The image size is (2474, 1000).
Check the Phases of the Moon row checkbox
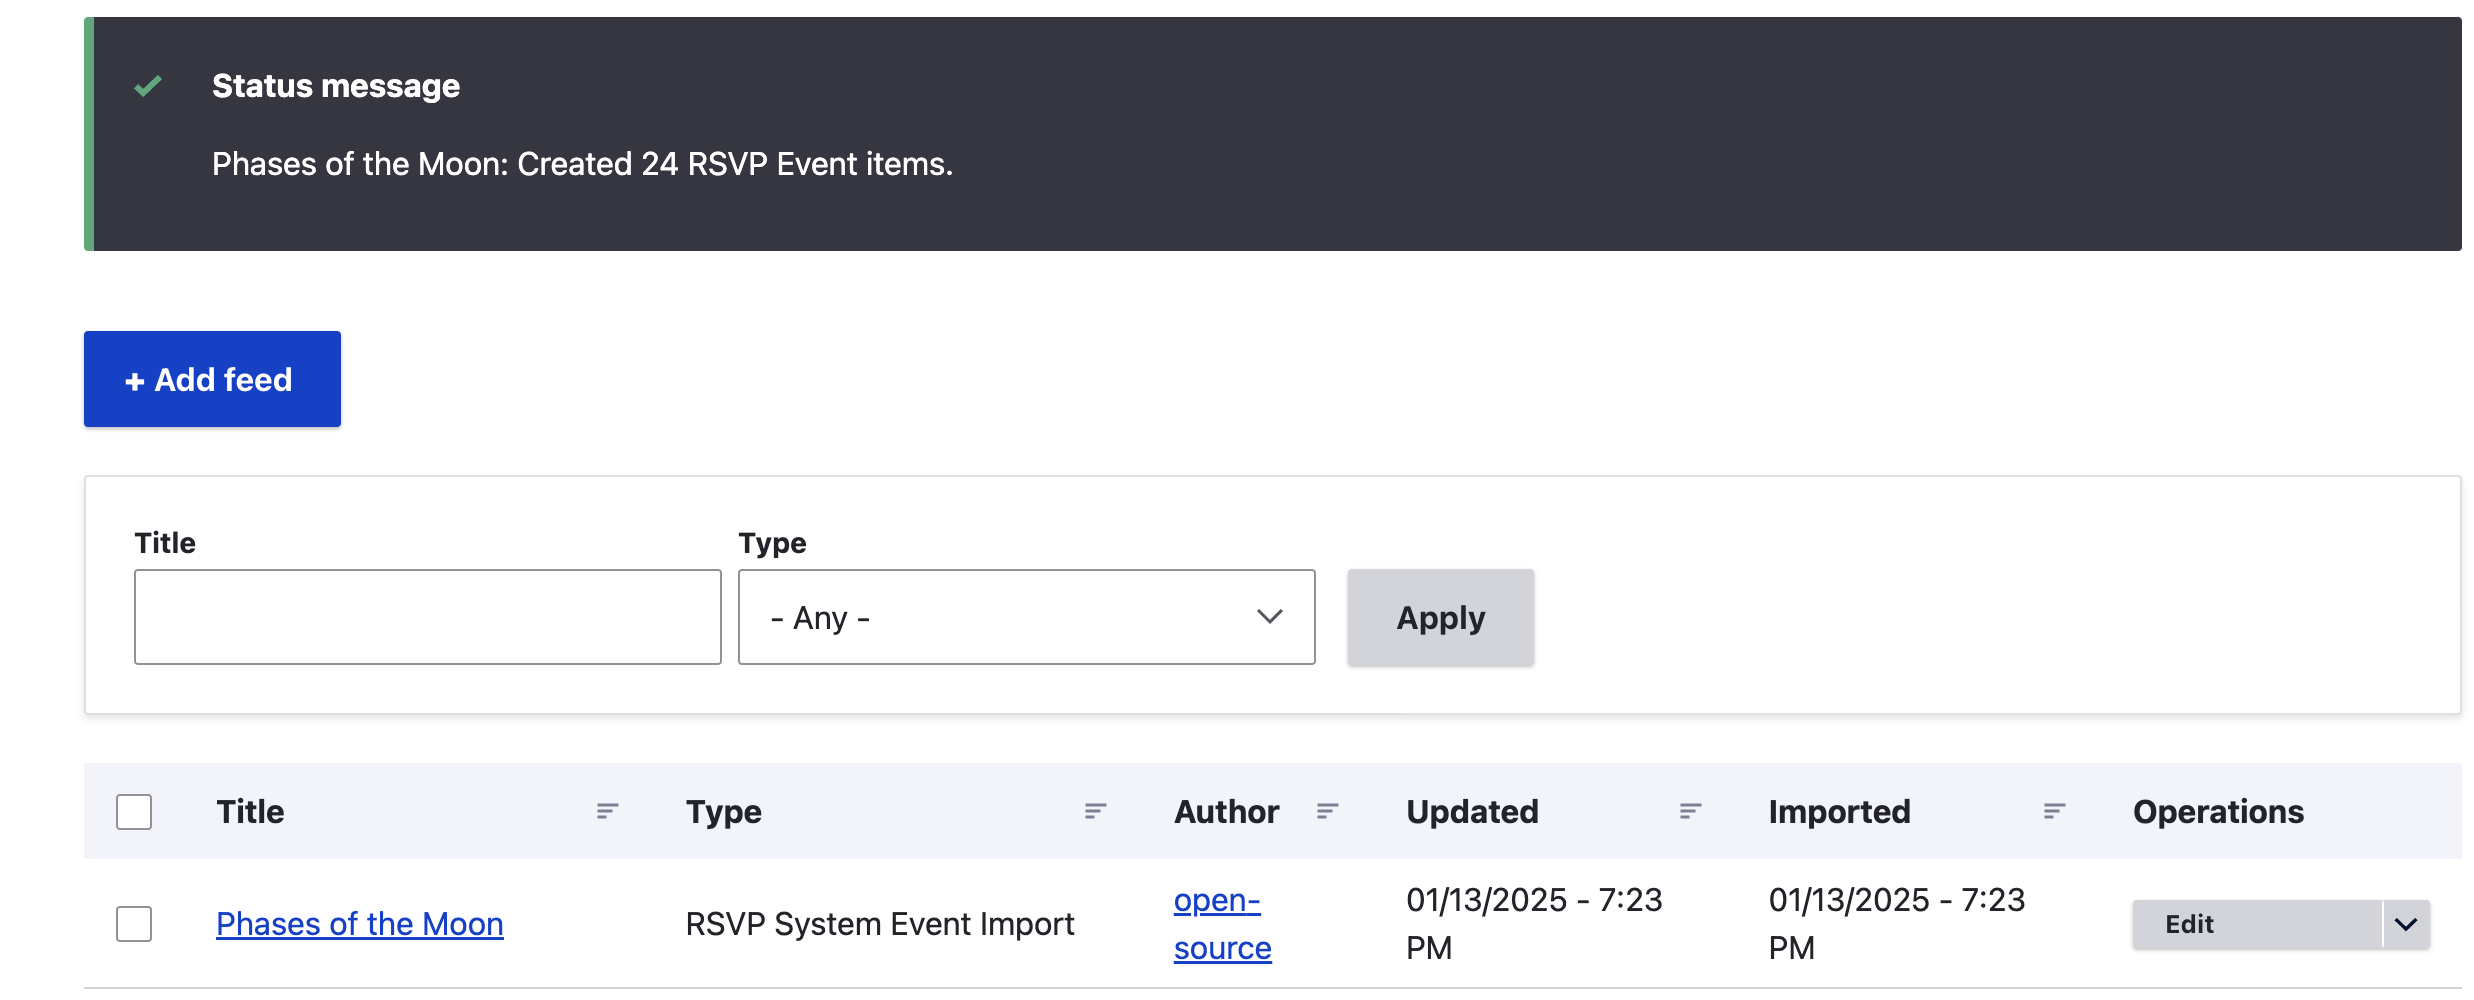134,924
